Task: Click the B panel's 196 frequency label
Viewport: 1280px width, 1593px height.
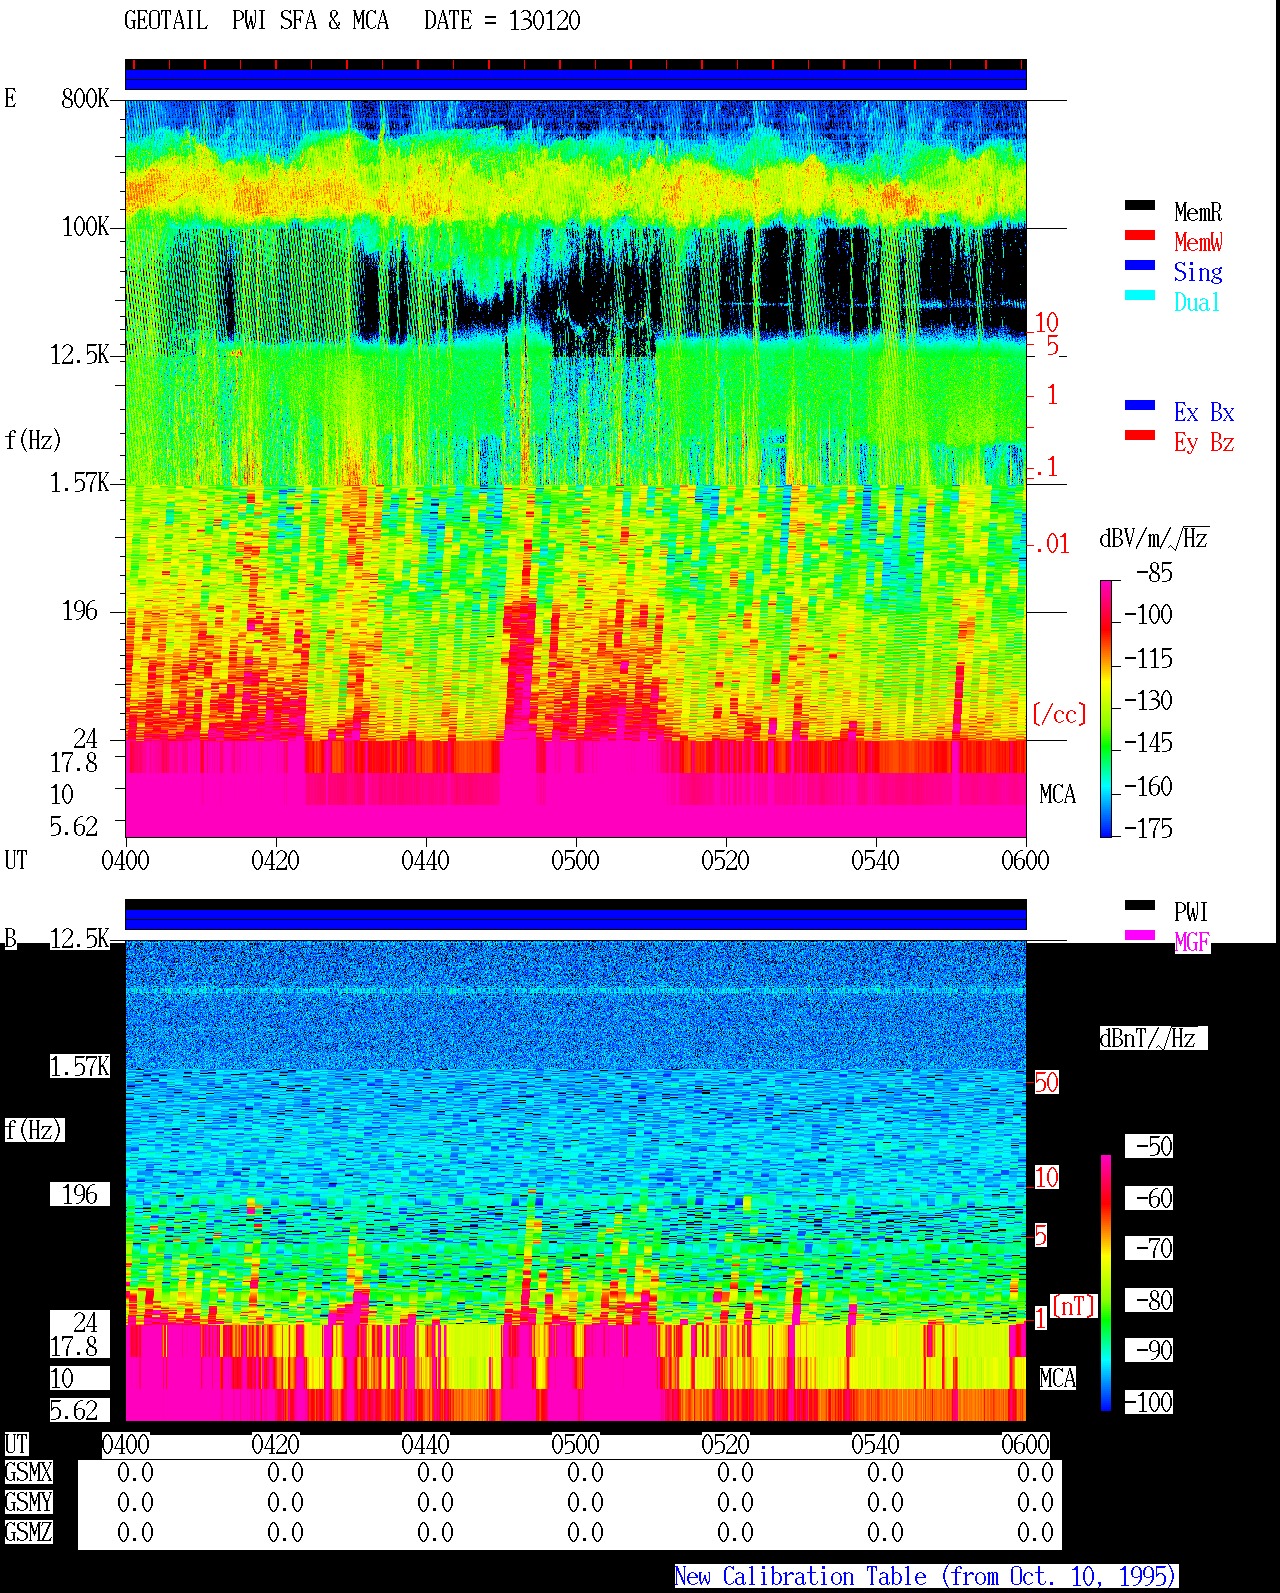Action: click(79, 1194)
